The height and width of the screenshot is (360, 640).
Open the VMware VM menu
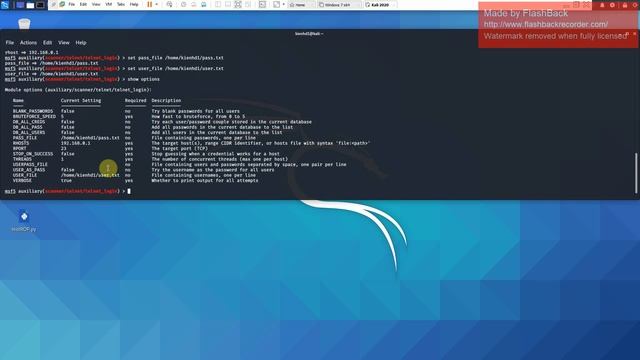pyautogui.click(x=109, y=4)
